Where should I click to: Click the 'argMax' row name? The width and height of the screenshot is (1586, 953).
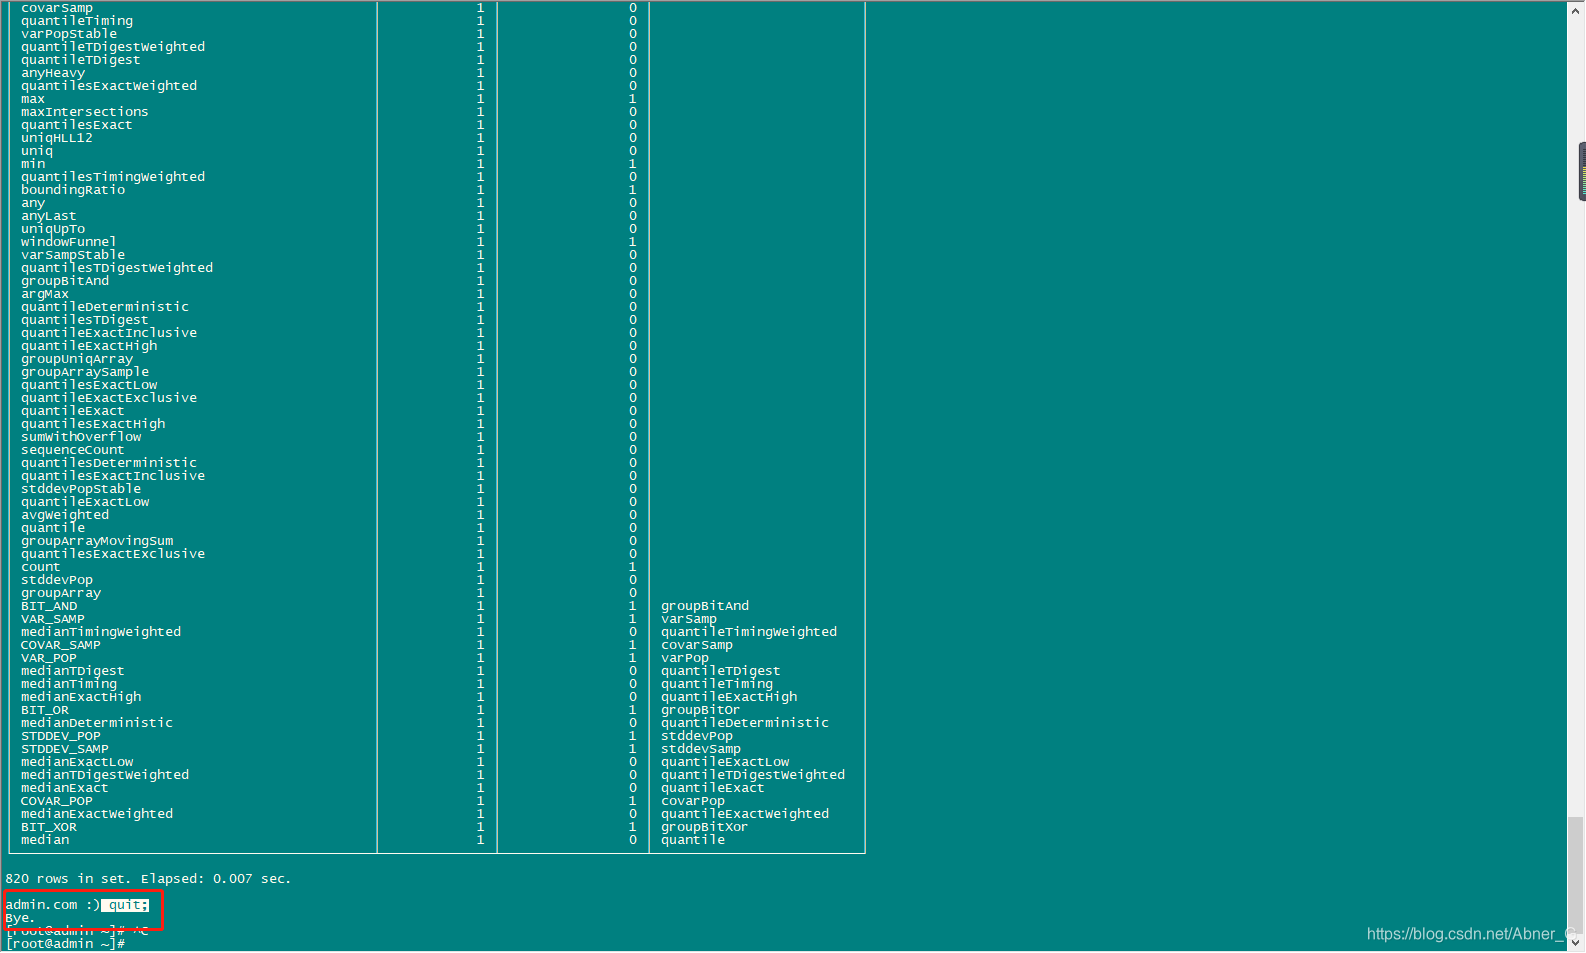point(45,294)
